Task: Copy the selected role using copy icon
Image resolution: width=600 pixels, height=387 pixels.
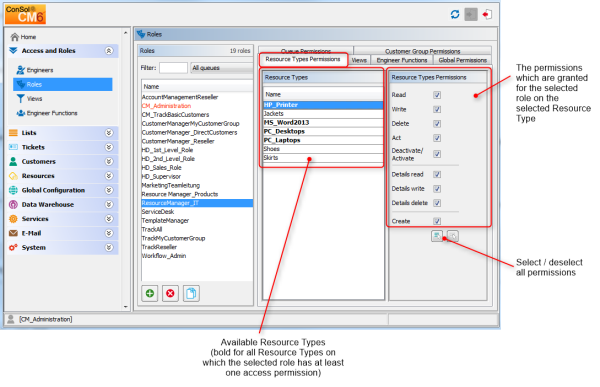Action: (191, 294)
